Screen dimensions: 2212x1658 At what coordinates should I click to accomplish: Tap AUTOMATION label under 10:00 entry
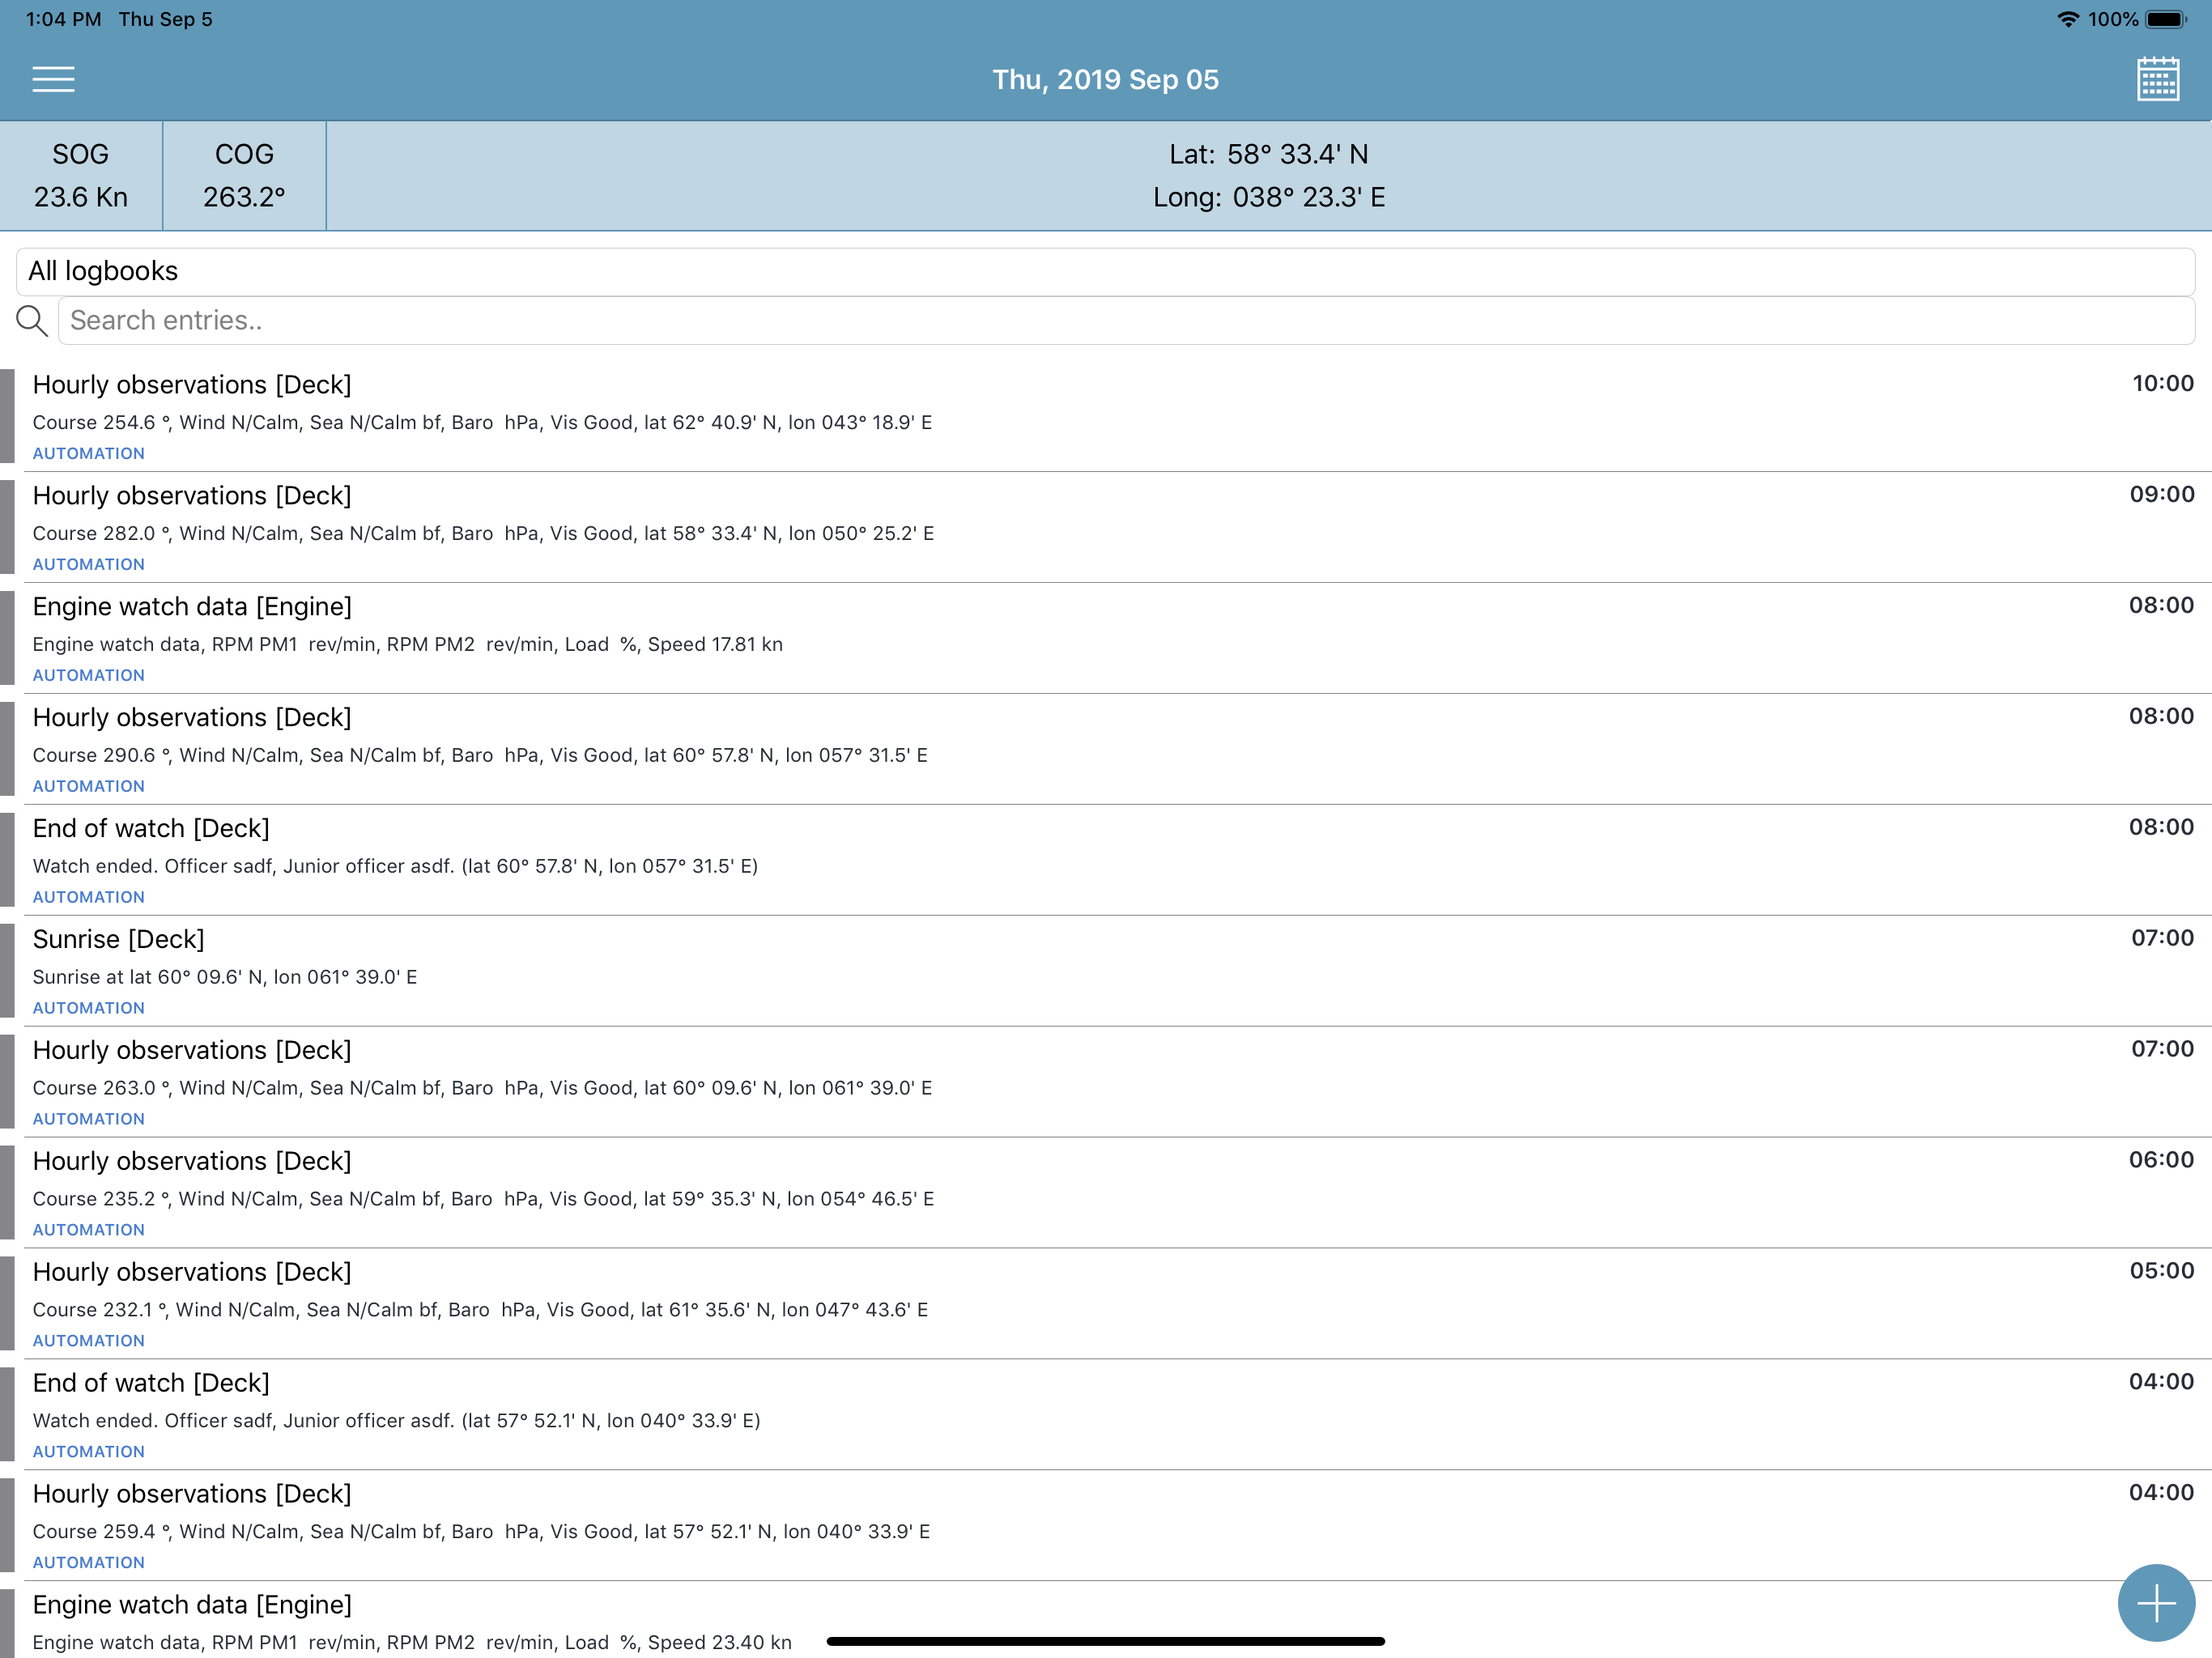coord(89,453)
